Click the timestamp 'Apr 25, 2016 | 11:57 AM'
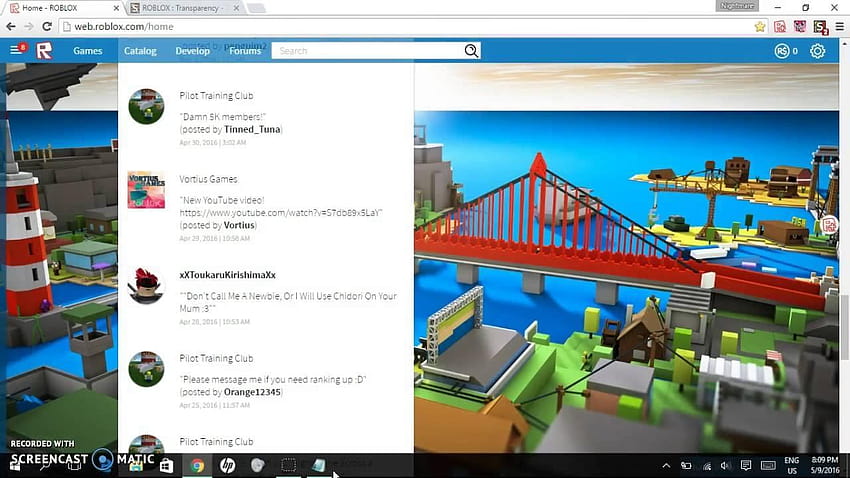The image size is (850, 478). (x=215, y=405)
